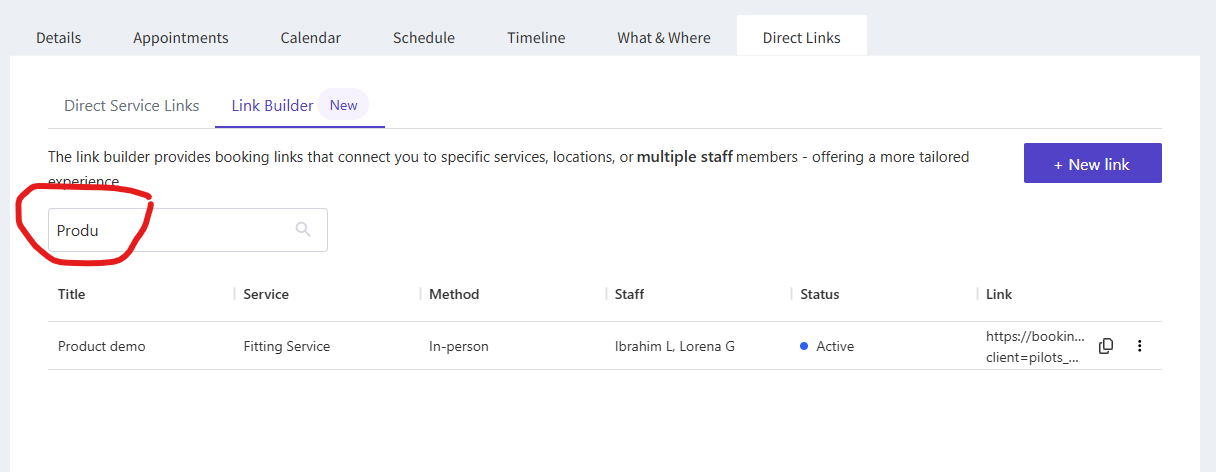Go to the Calendar tab
This screenshot has height=472, width=1216.
click(310, 38)
